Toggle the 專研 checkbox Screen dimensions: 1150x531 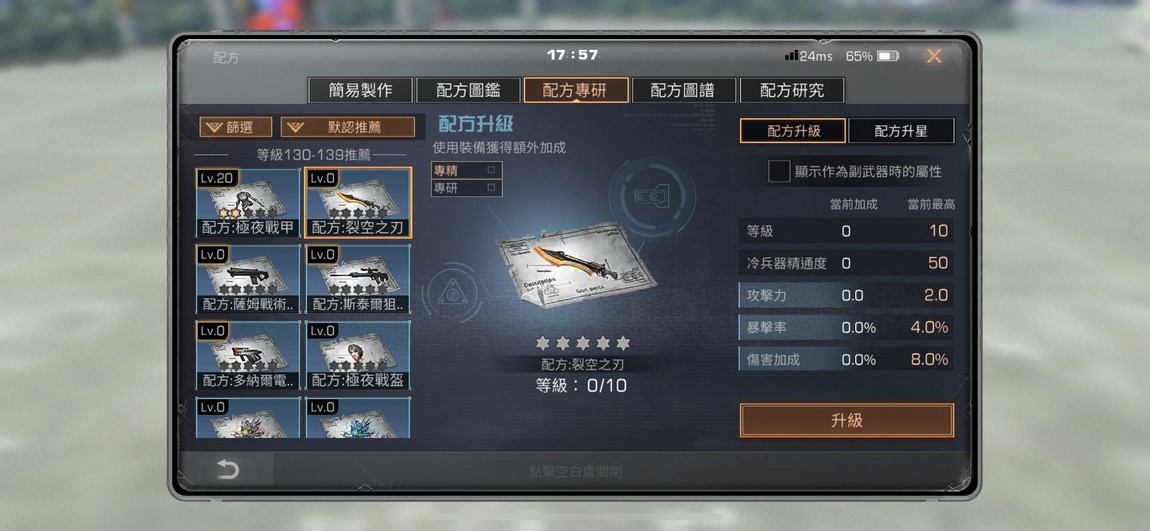[491, 188]
